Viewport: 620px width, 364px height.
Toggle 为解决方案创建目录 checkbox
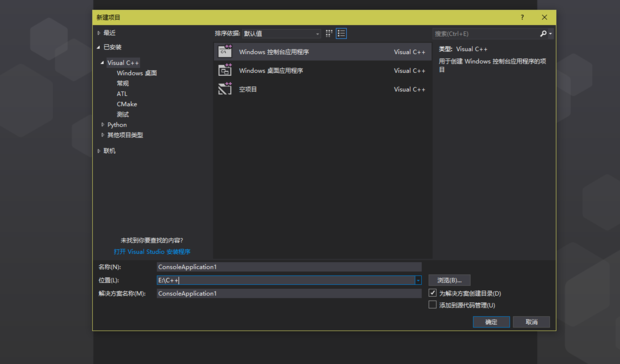point(433,293)
